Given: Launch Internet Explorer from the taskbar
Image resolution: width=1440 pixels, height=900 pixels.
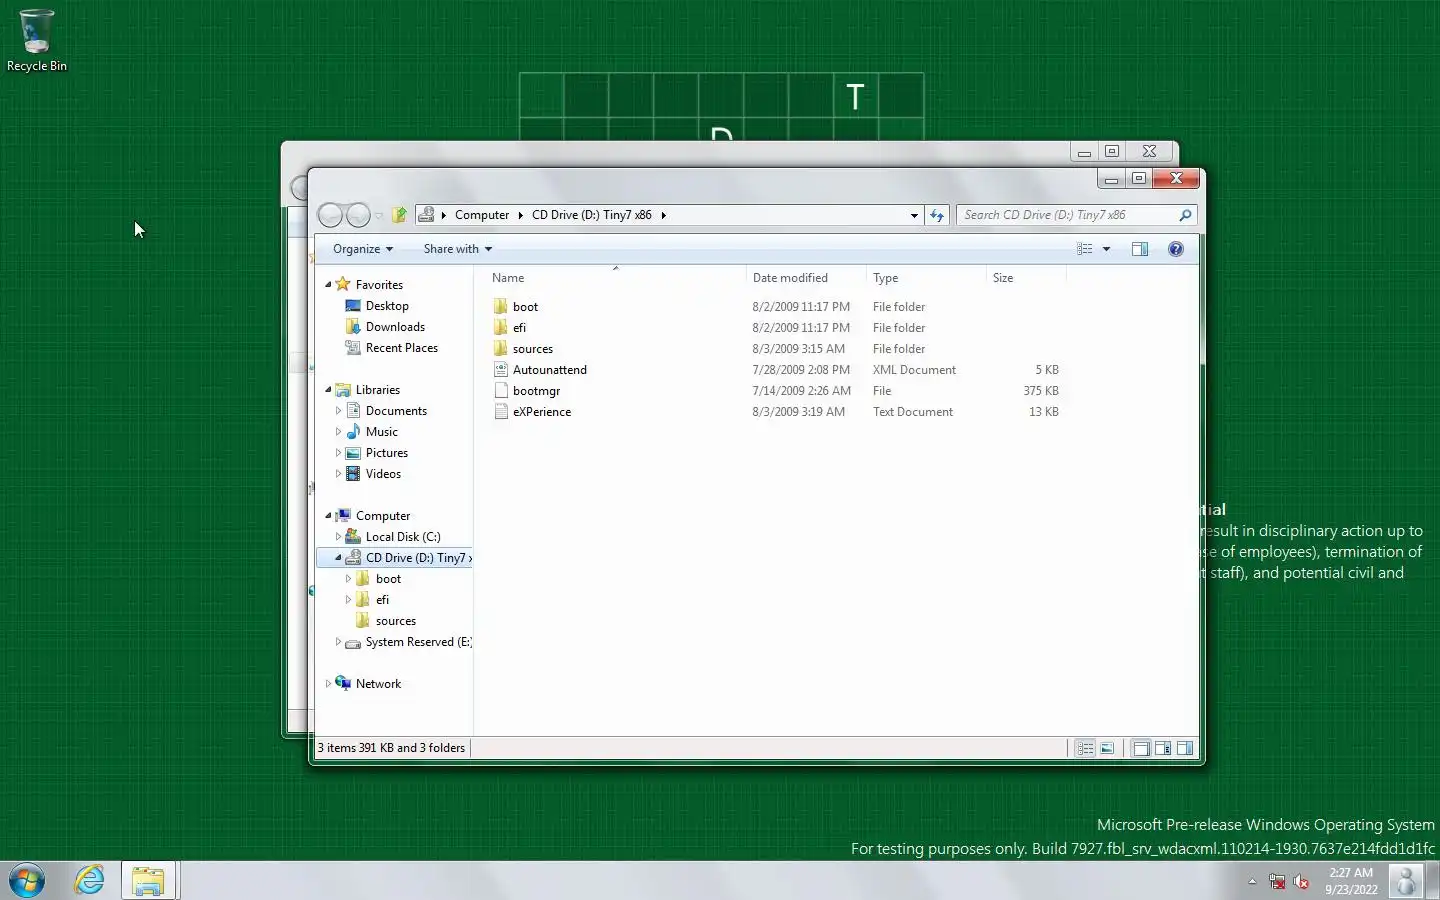Looking at the screenshot, I should (x=89, y=881).
